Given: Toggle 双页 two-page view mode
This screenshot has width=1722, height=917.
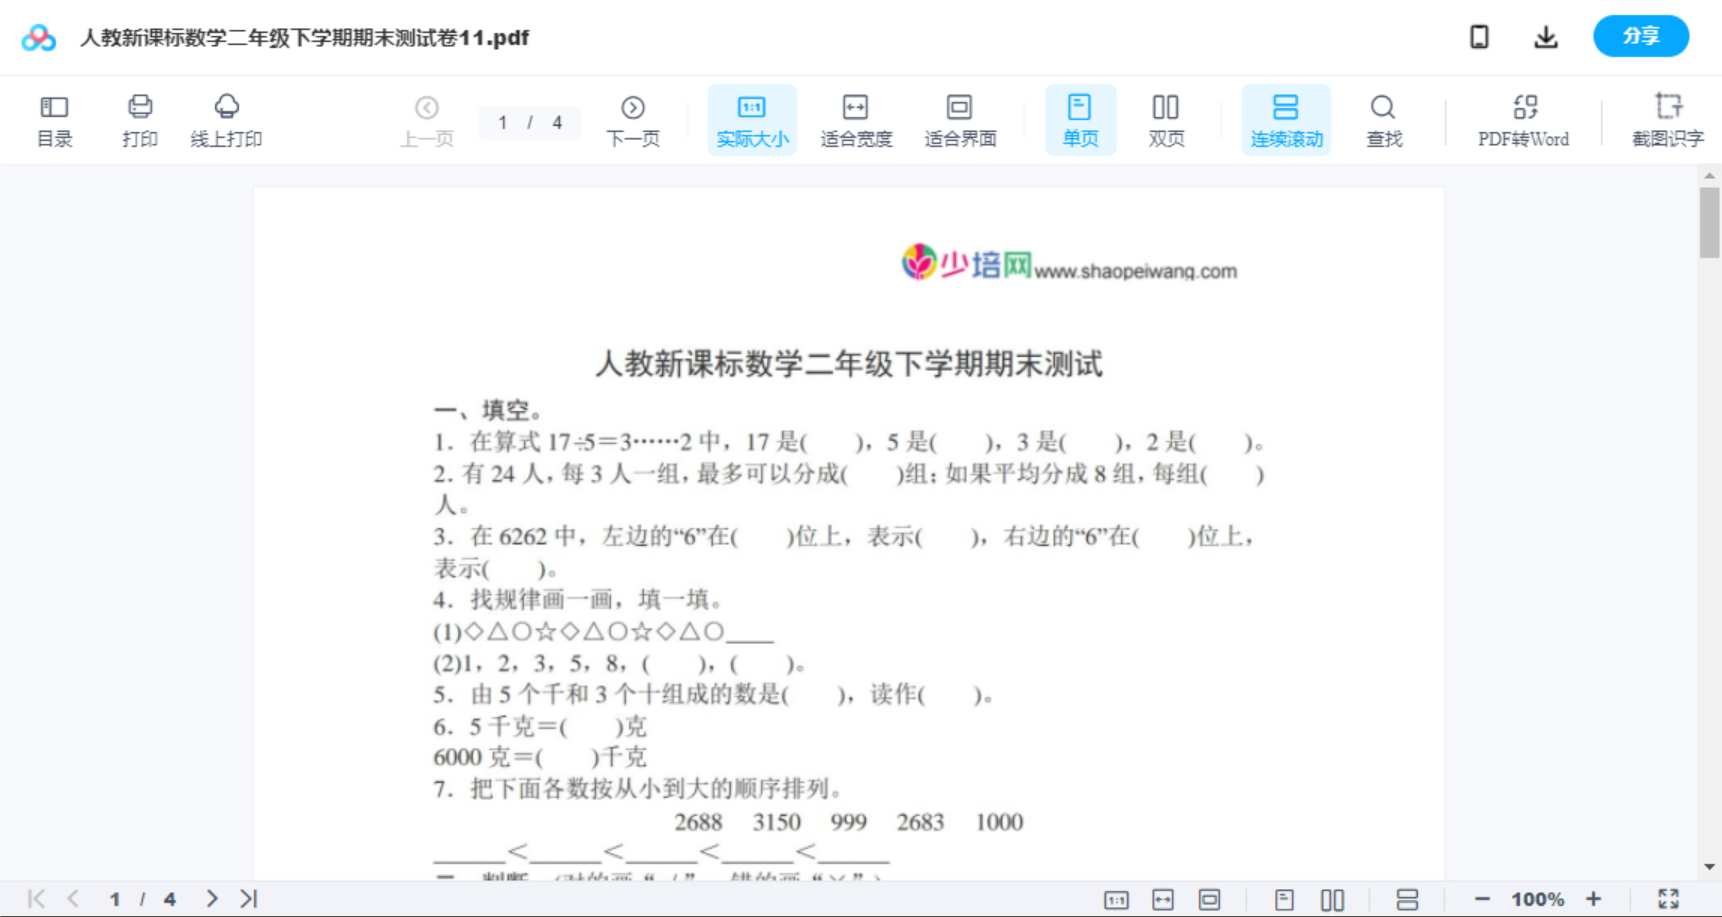Looking at the screenshot, I should (1165, 119).
